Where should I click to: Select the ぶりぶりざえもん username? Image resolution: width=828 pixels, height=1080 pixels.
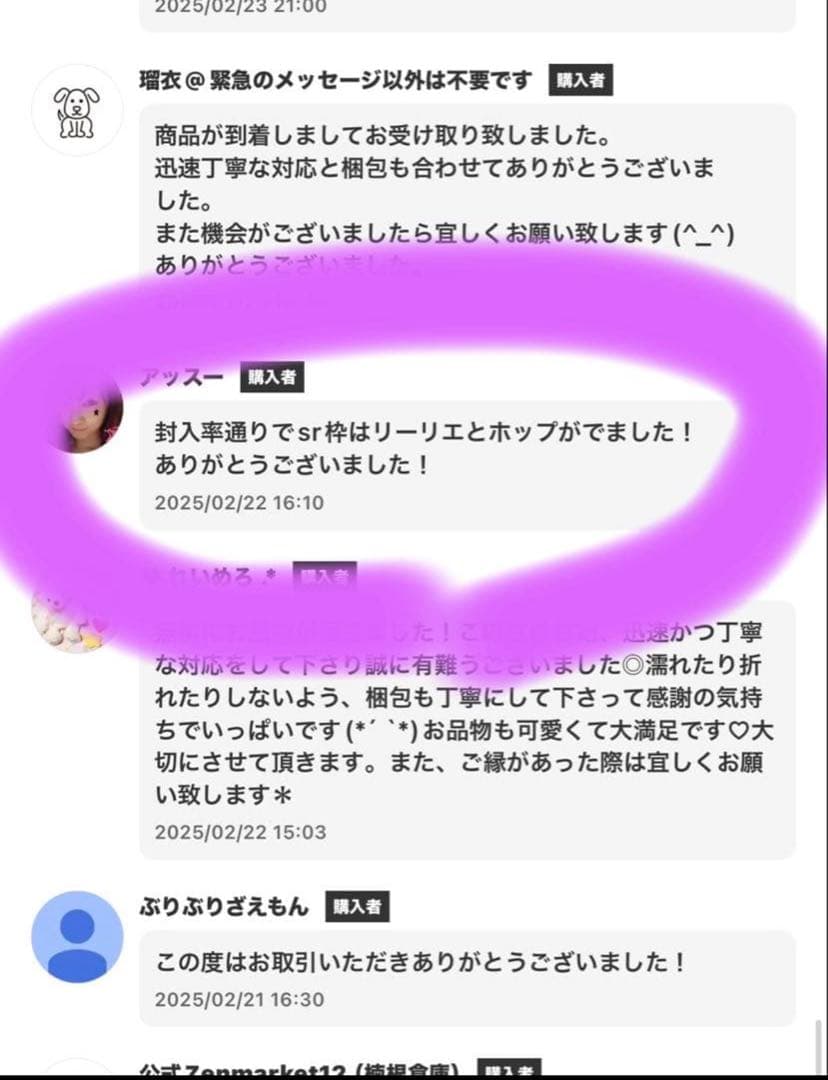click(x=224, y=906)
